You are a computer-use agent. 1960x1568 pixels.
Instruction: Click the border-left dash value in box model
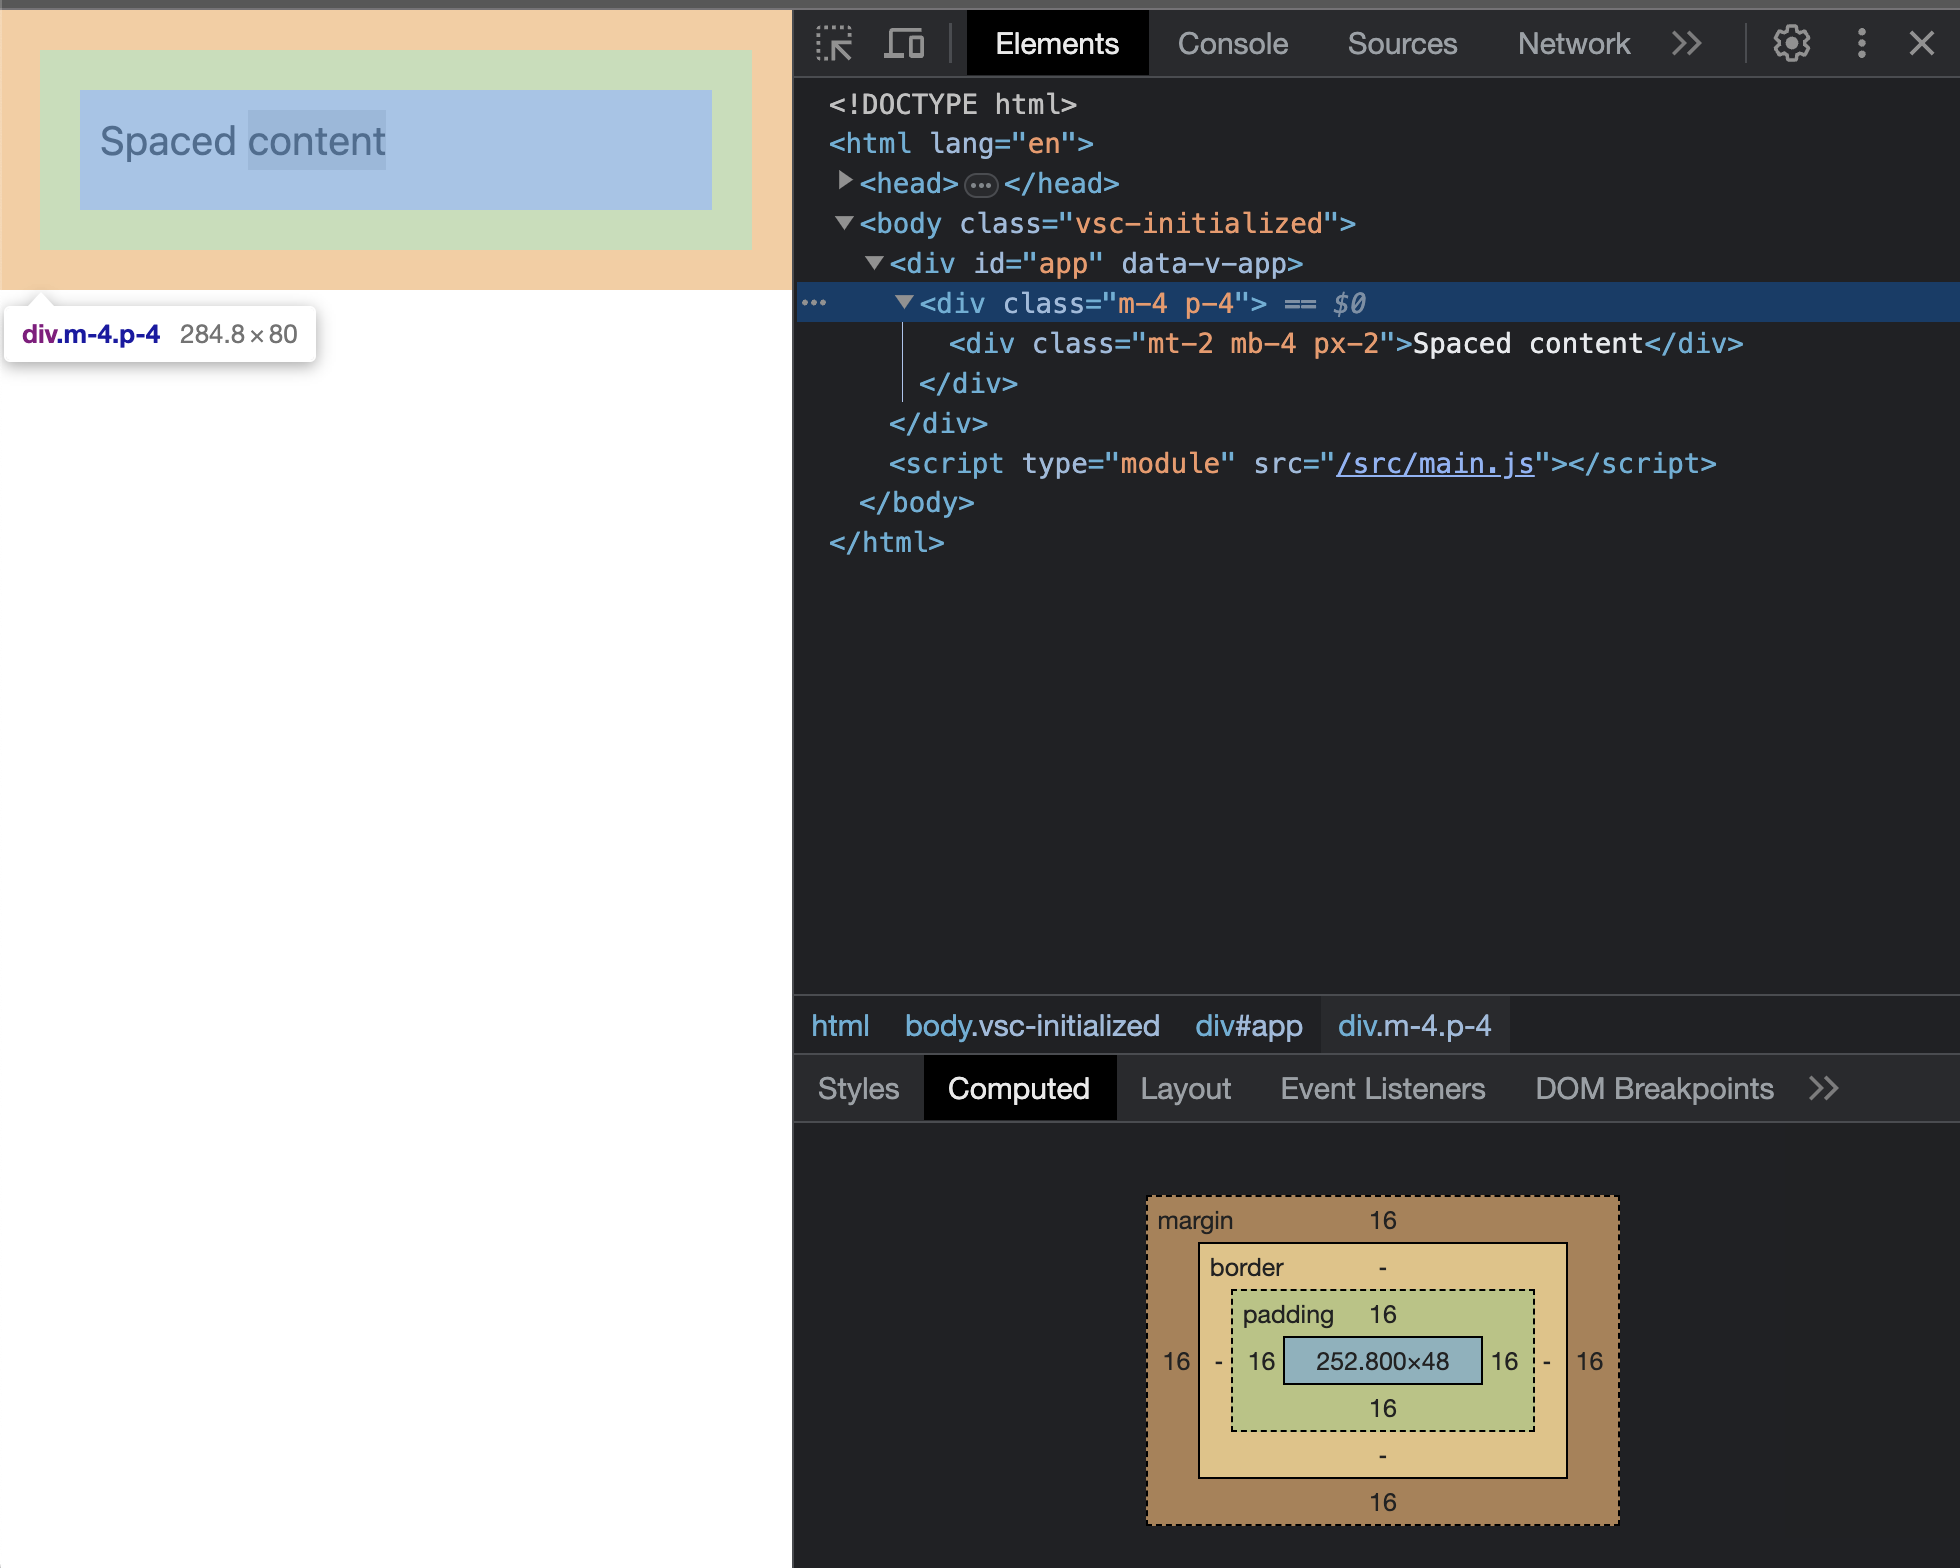[x=1218, y=1361]
